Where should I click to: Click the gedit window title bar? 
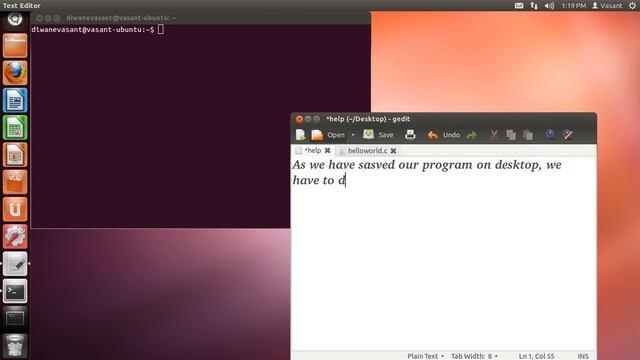click(443, 119)
